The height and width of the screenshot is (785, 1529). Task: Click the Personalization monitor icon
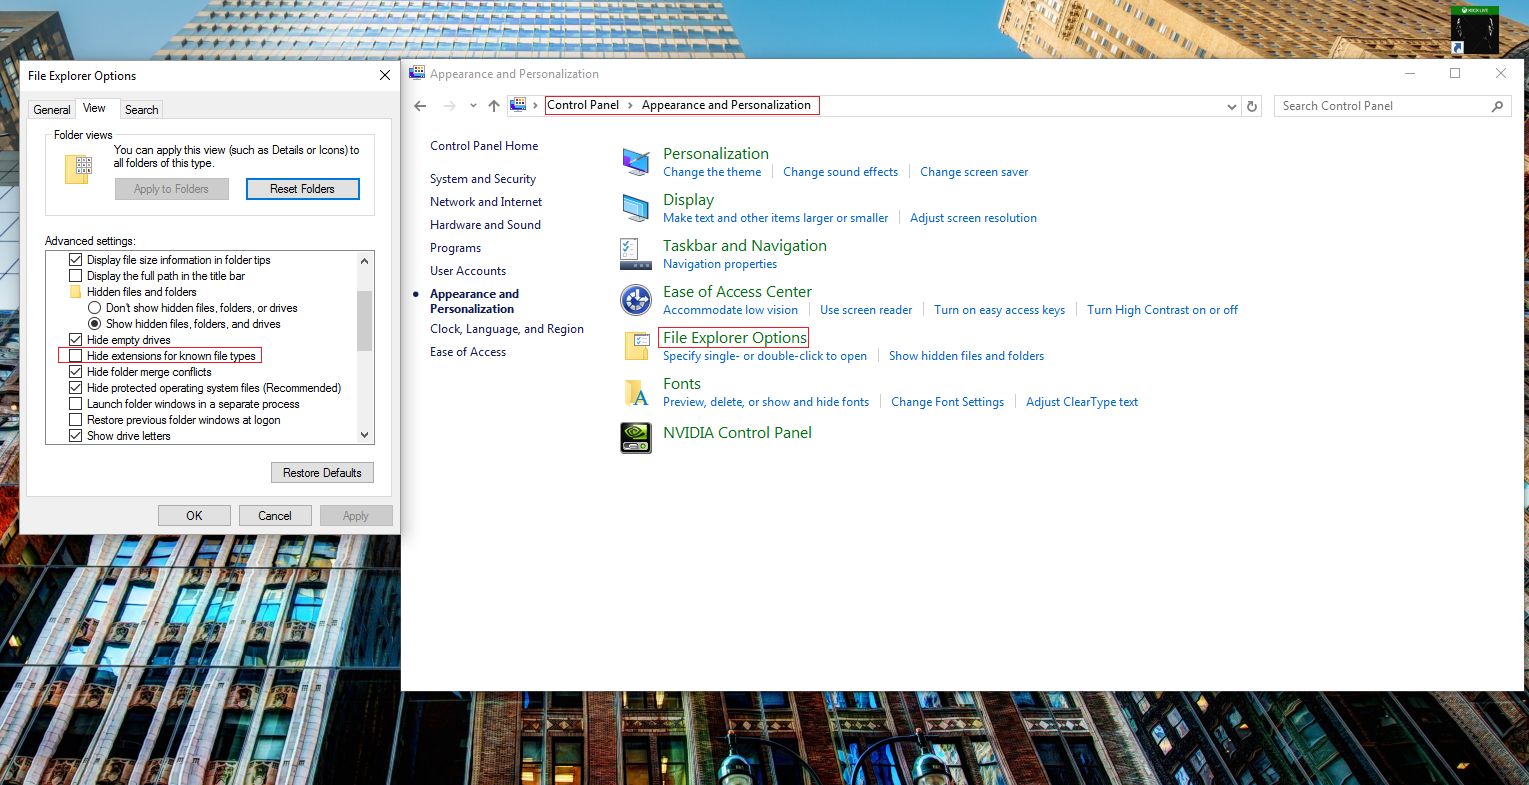[x=635, y=161]
